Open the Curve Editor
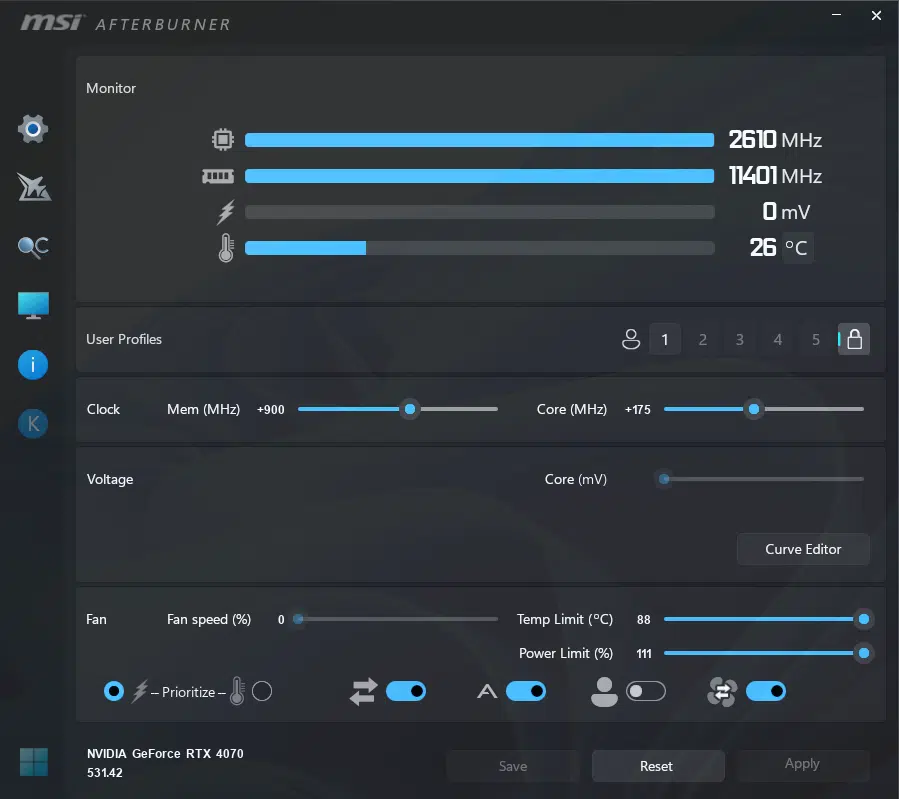899x799 pixels. coord(803,549)
